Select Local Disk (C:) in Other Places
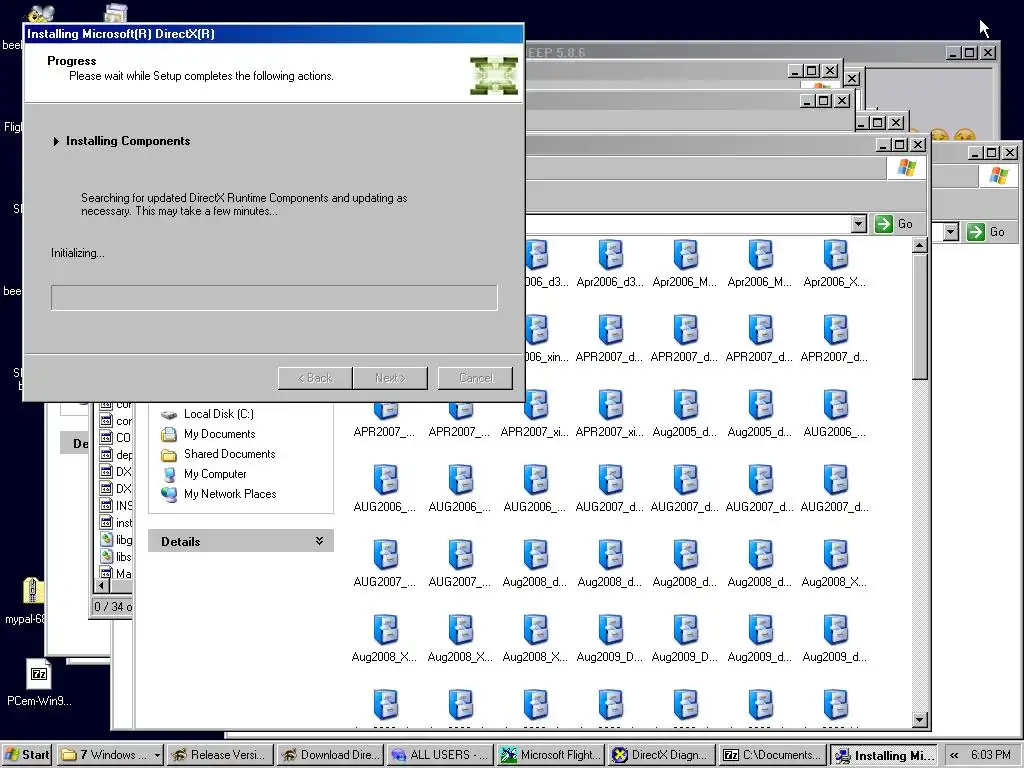This screenshot has height=768, width=1024. pos(210,414)
